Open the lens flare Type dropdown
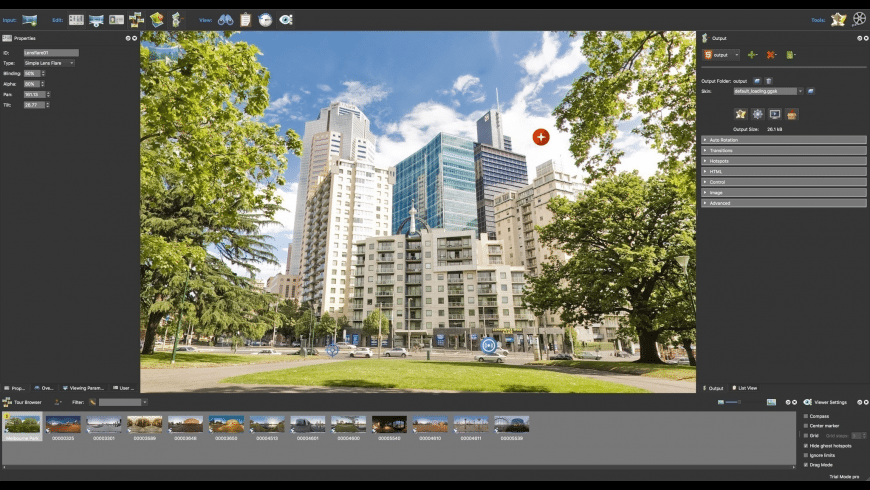Screen dimensions: 870x490 point(49,63)
